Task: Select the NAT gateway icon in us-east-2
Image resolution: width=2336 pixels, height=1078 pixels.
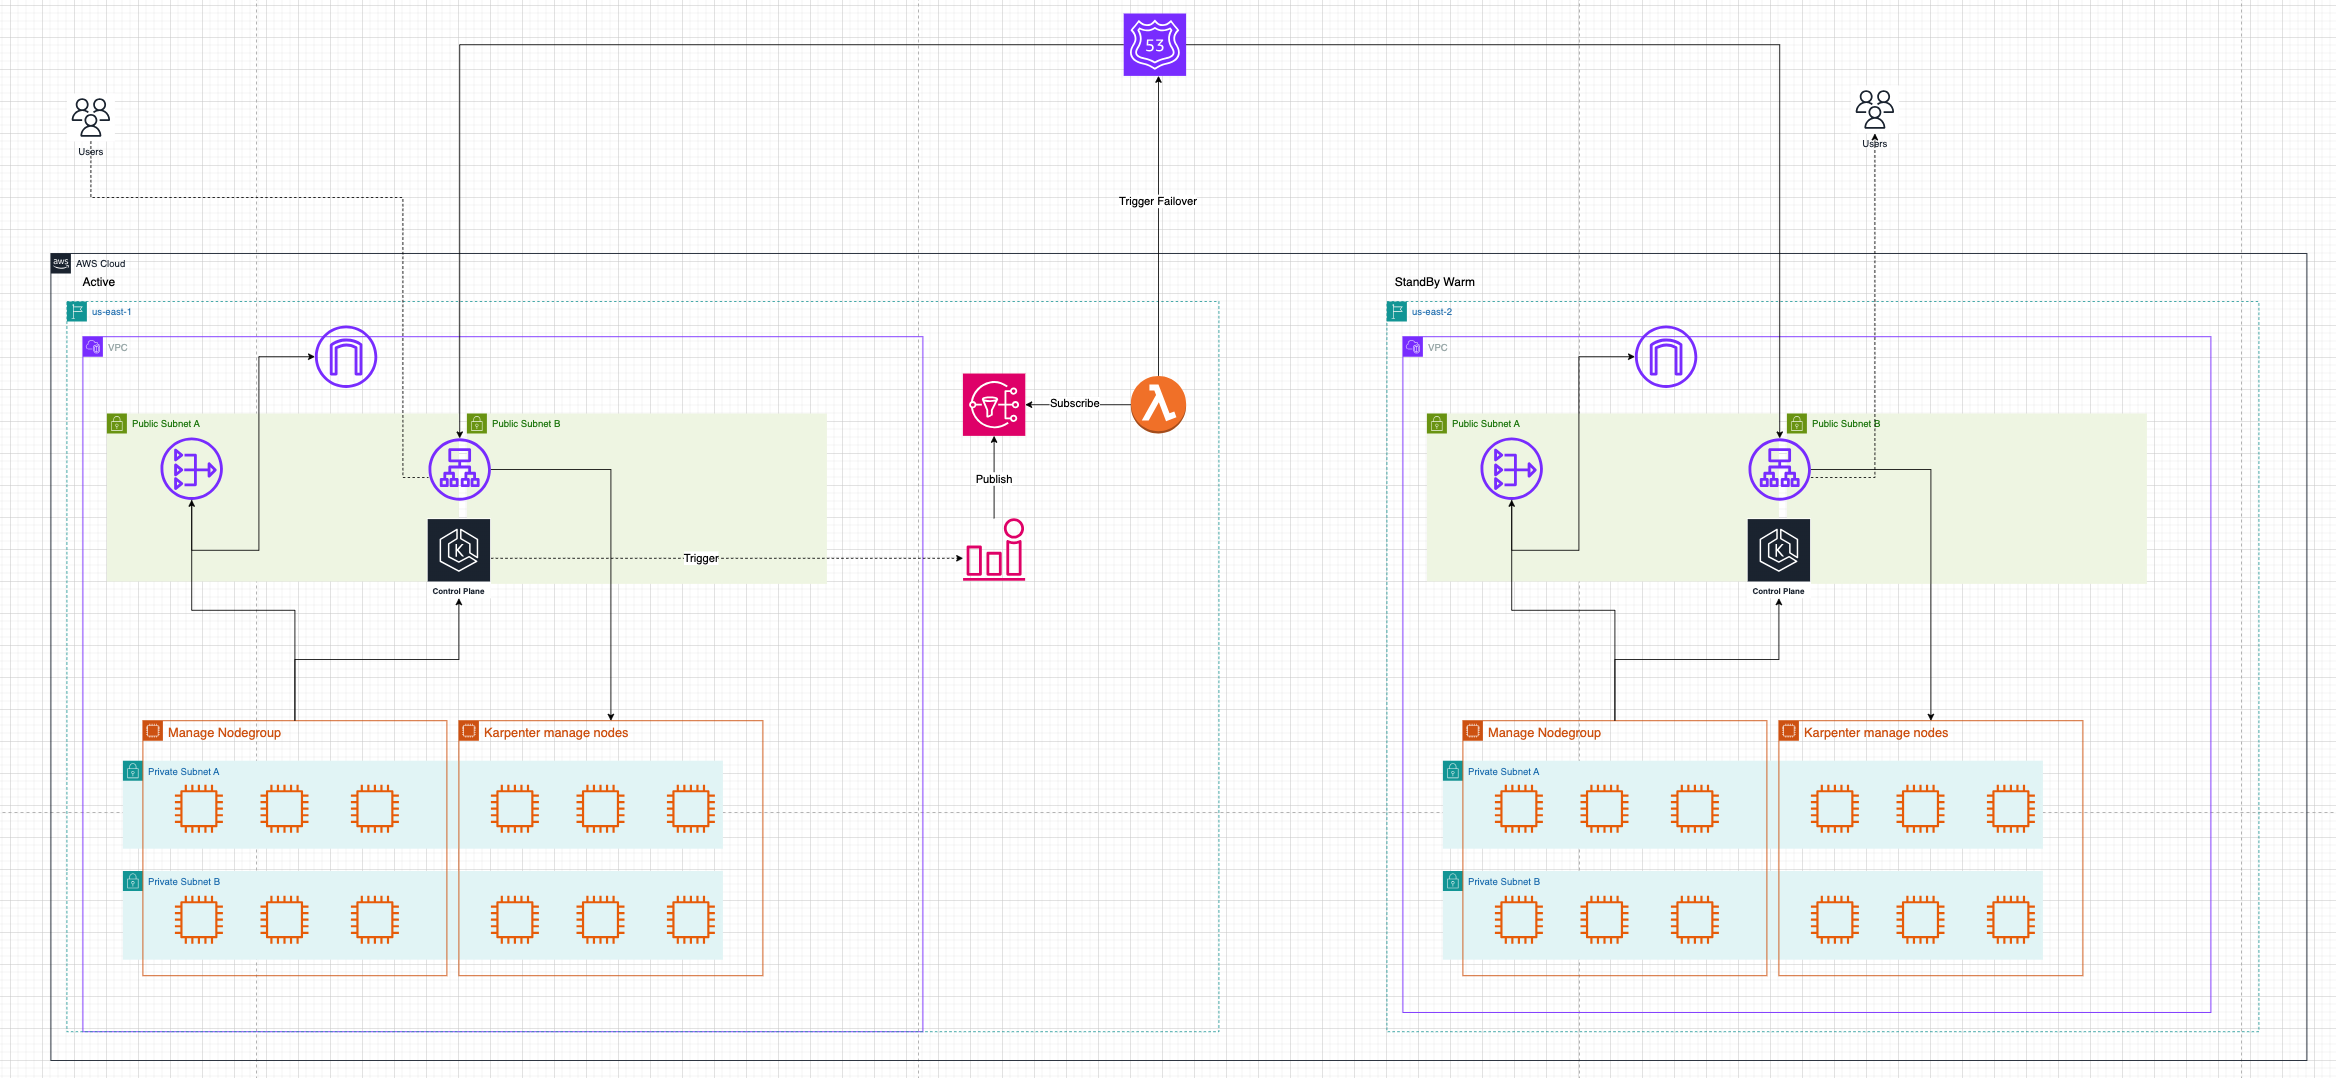Action: coord(1511,469)
